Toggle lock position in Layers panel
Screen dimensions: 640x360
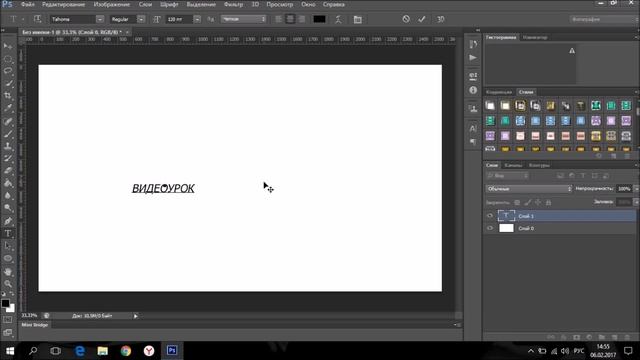(538, 202)
